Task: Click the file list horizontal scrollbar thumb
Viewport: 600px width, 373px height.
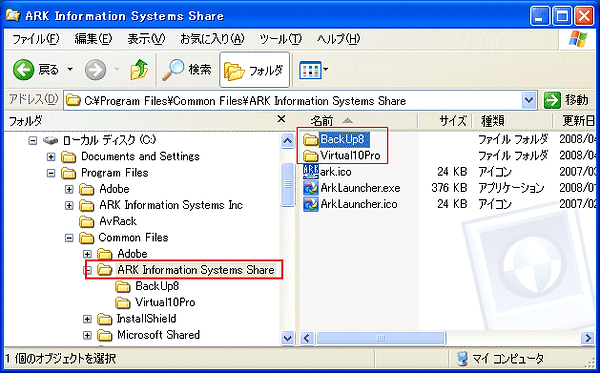Action: [x=381, y=338]
